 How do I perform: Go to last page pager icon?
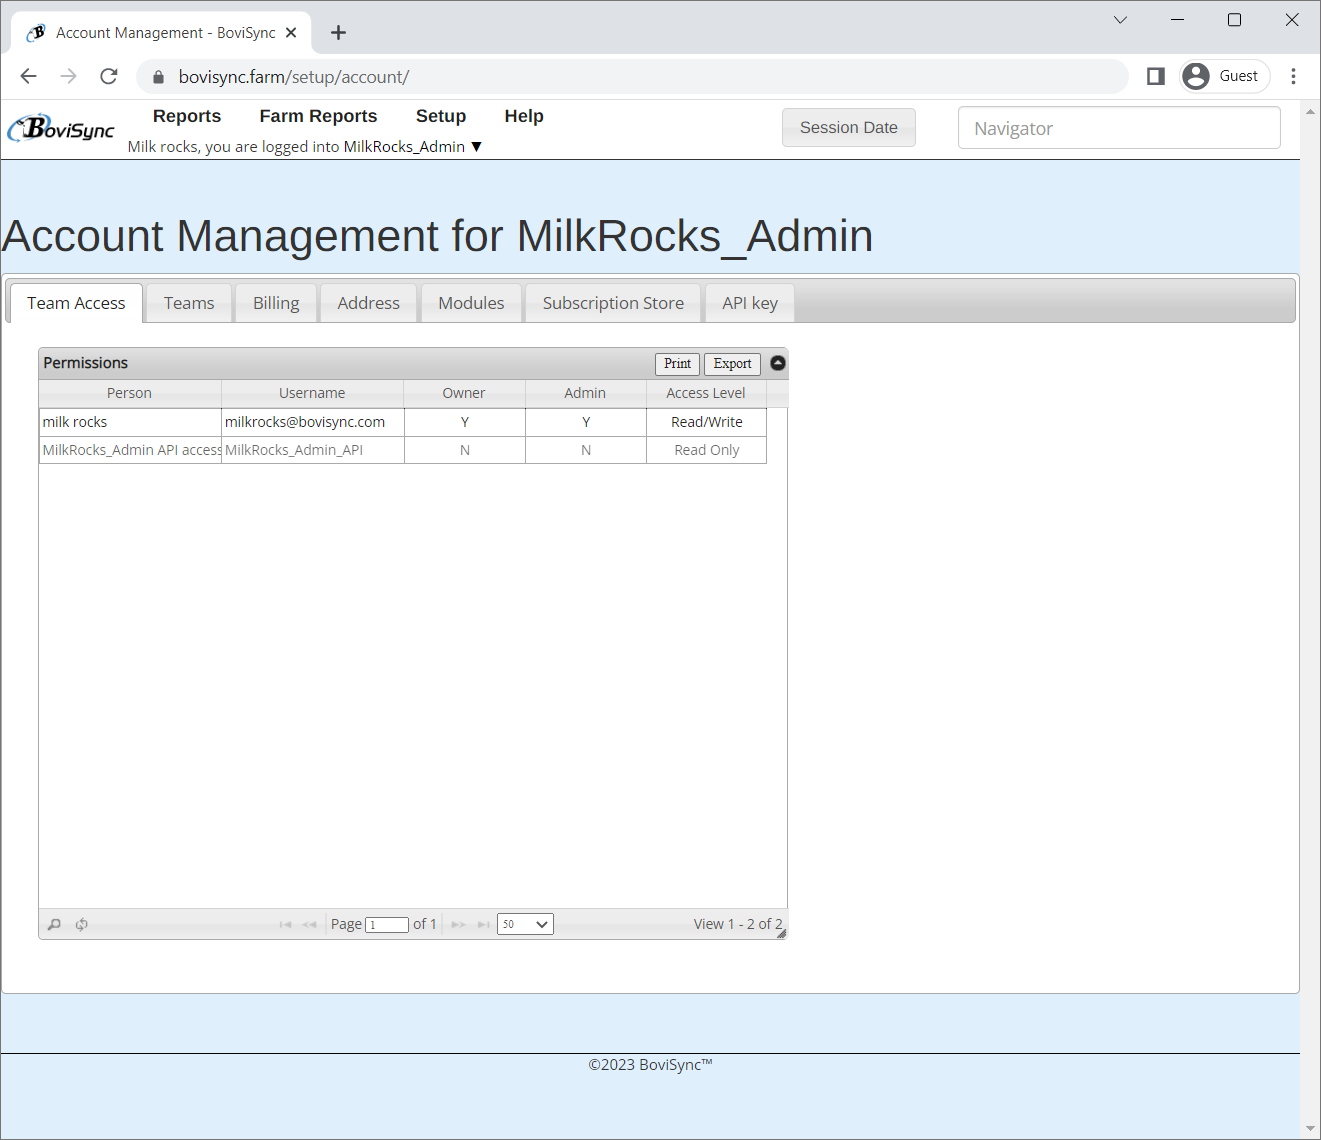click(483, 924)
